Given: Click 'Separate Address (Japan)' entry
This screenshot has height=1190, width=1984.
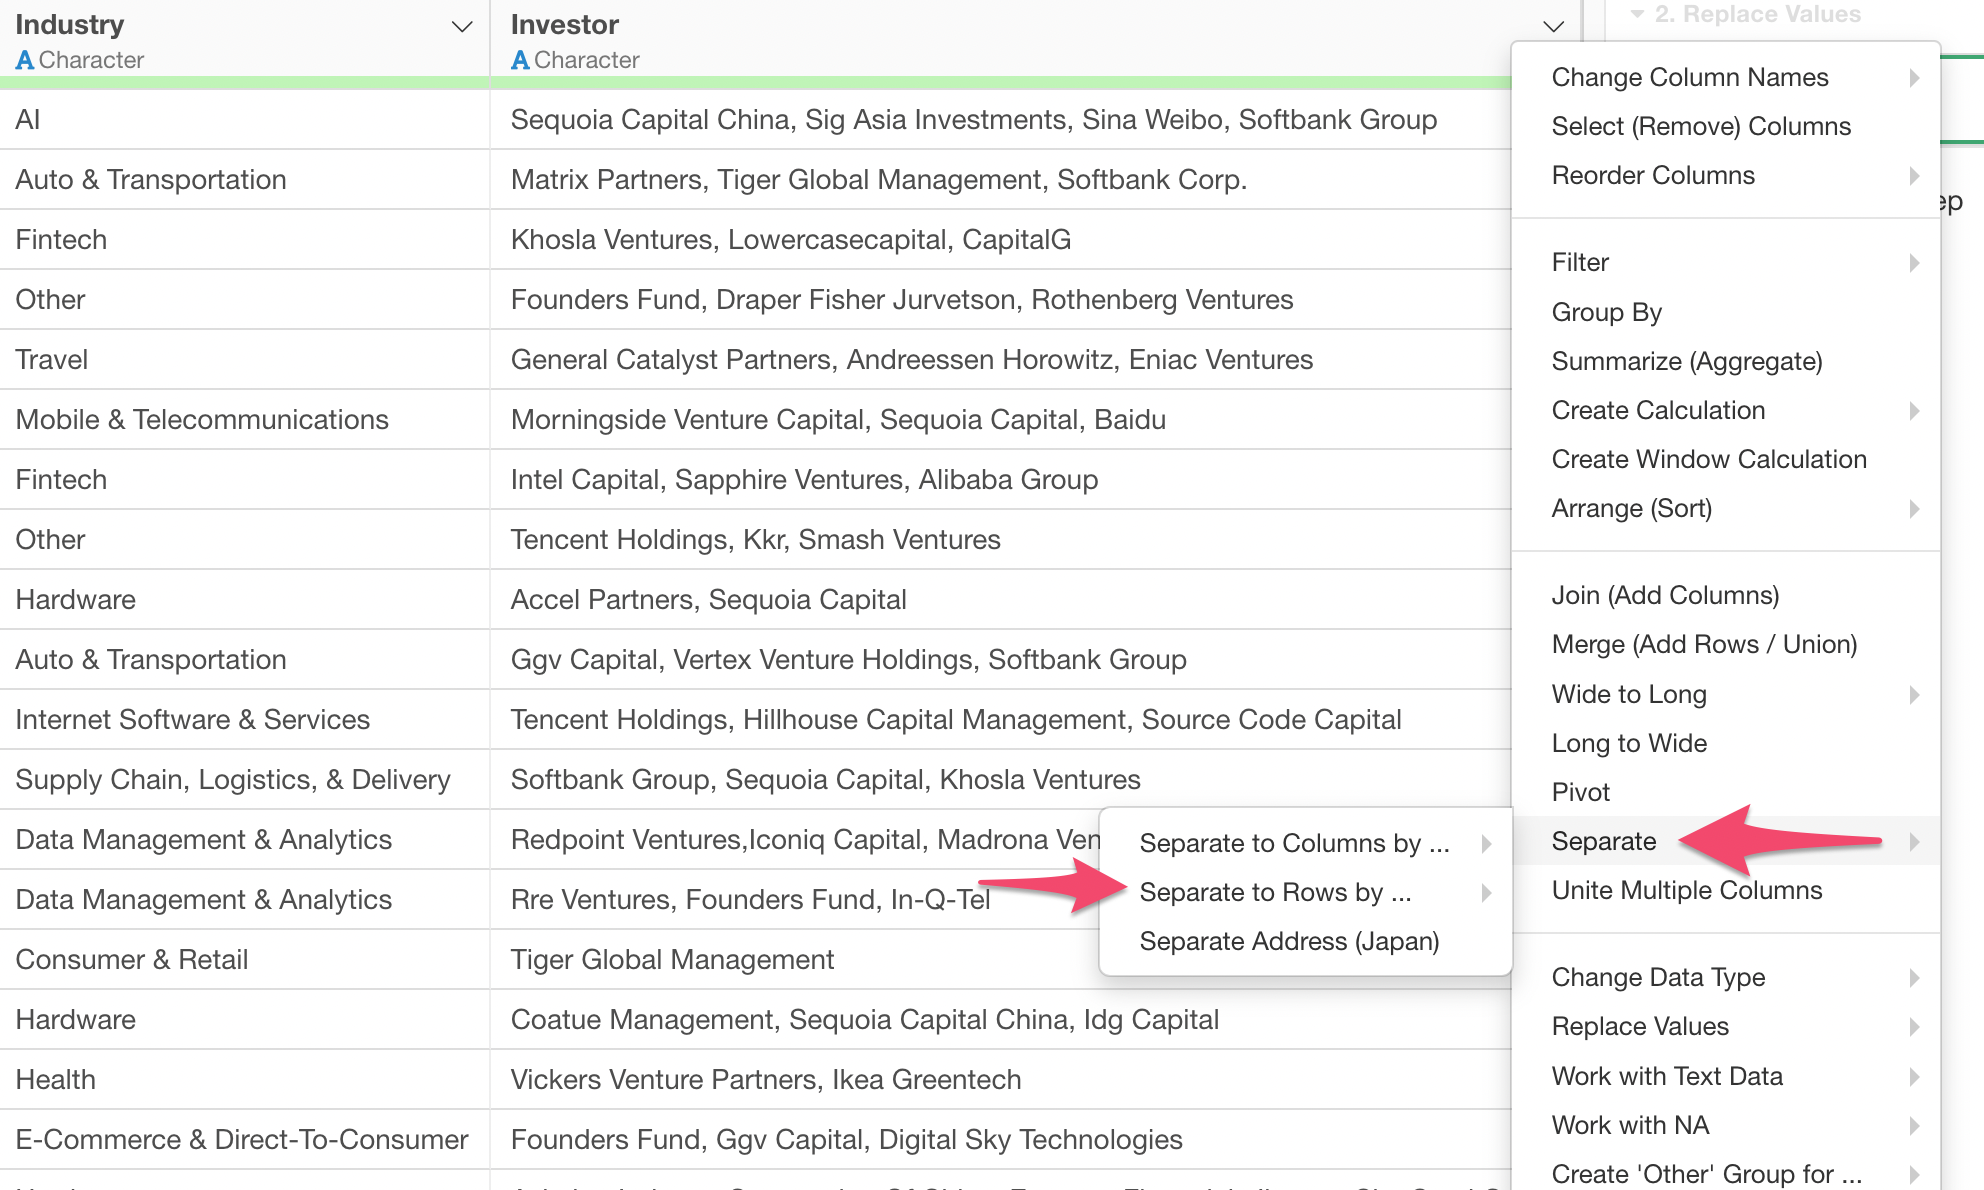Looking at the screenshot, I should click(x=1289, y=941).
